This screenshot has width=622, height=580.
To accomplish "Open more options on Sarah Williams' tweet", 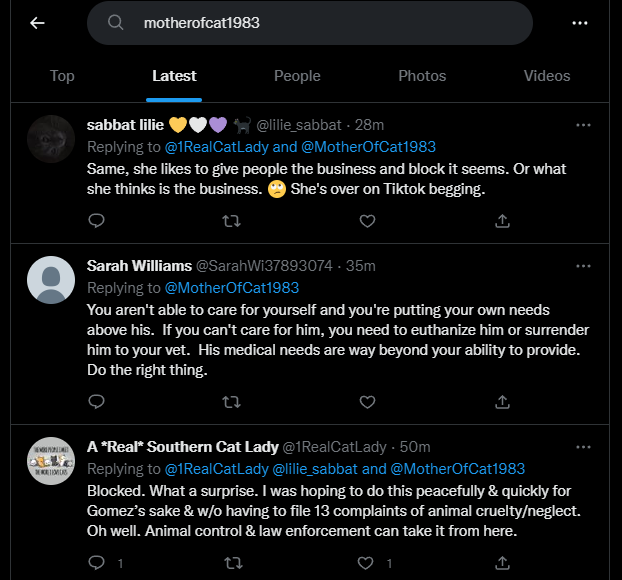I will pyautogui.click(x=583, y=266).
